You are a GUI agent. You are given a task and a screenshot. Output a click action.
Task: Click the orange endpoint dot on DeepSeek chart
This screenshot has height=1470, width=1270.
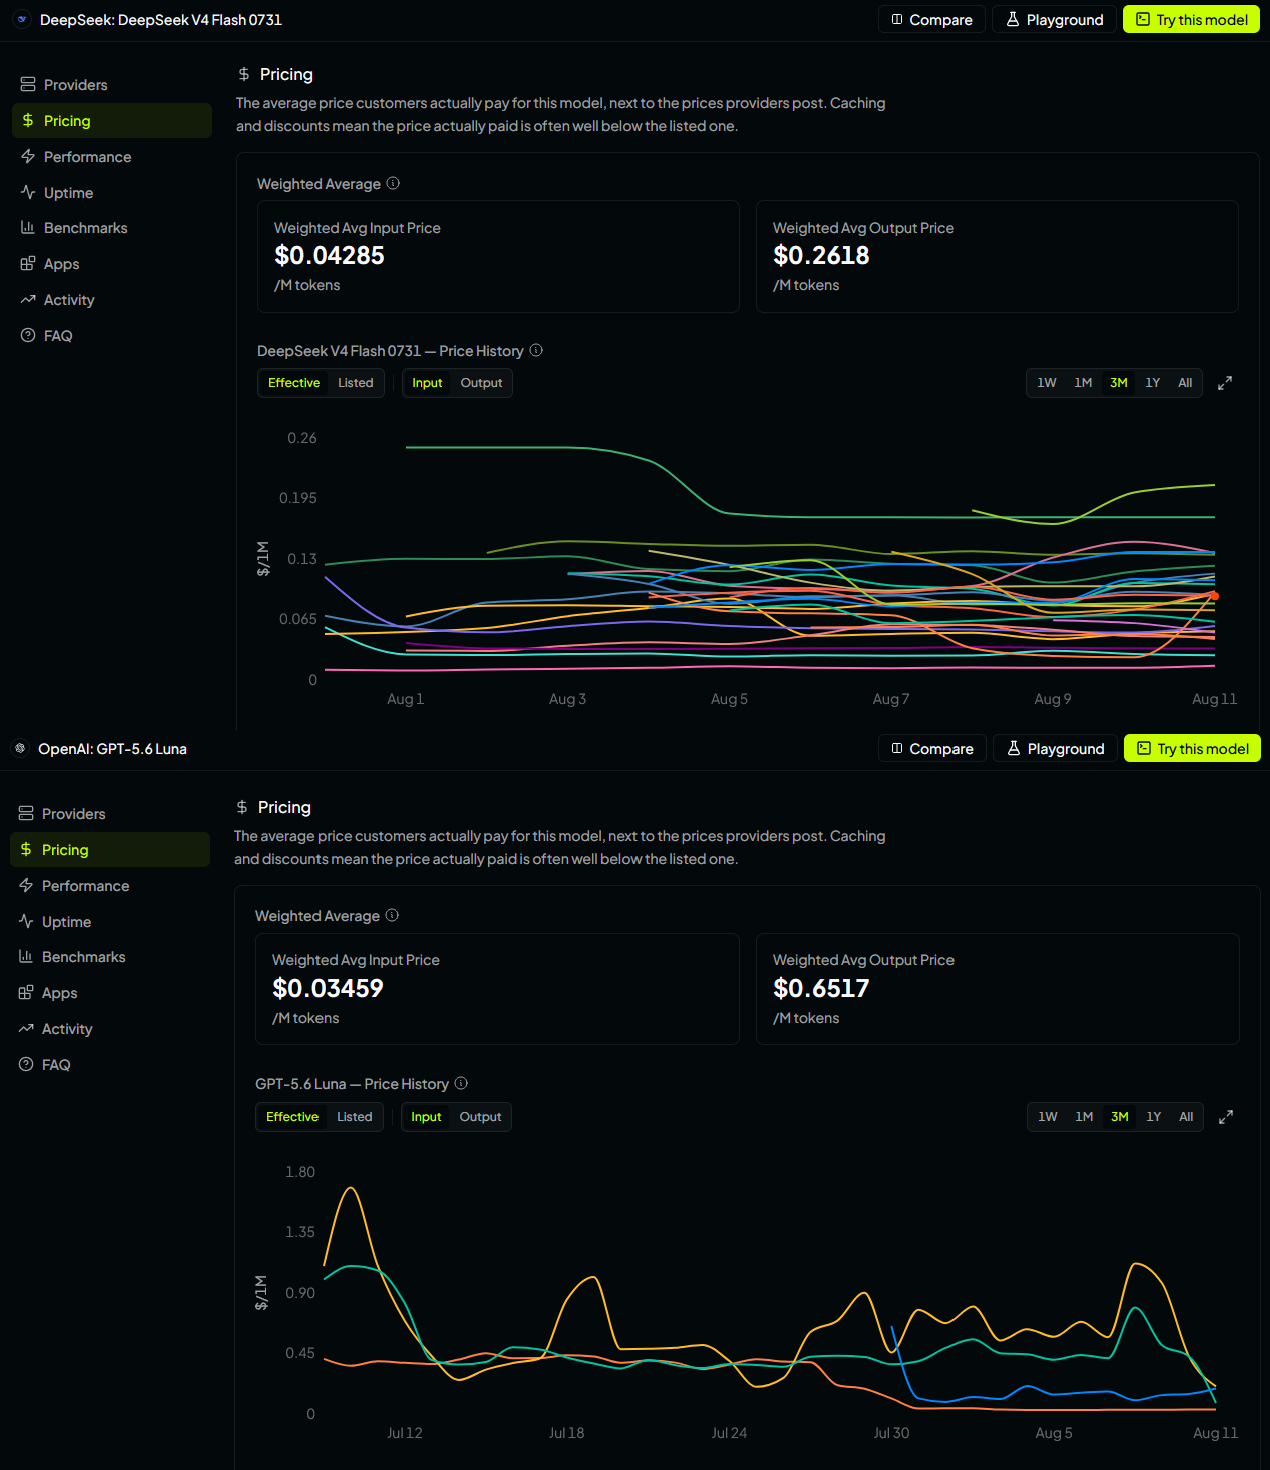(1215, 596)
